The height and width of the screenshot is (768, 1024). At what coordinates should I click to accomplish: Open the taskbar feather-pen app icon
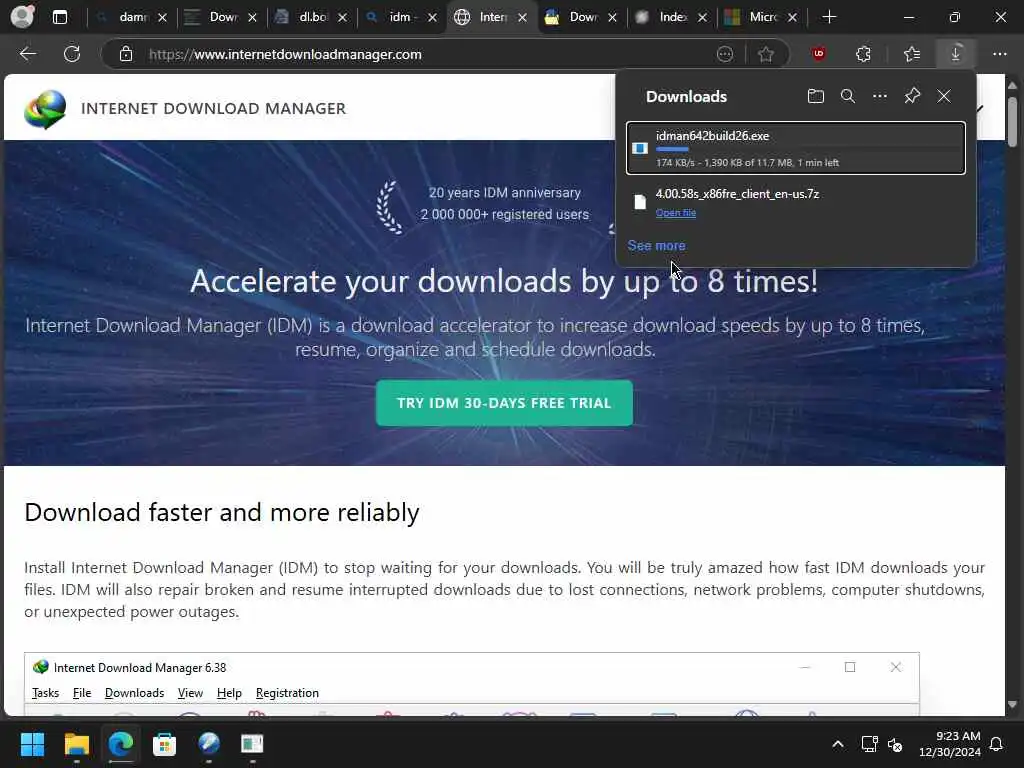point(209,744)
